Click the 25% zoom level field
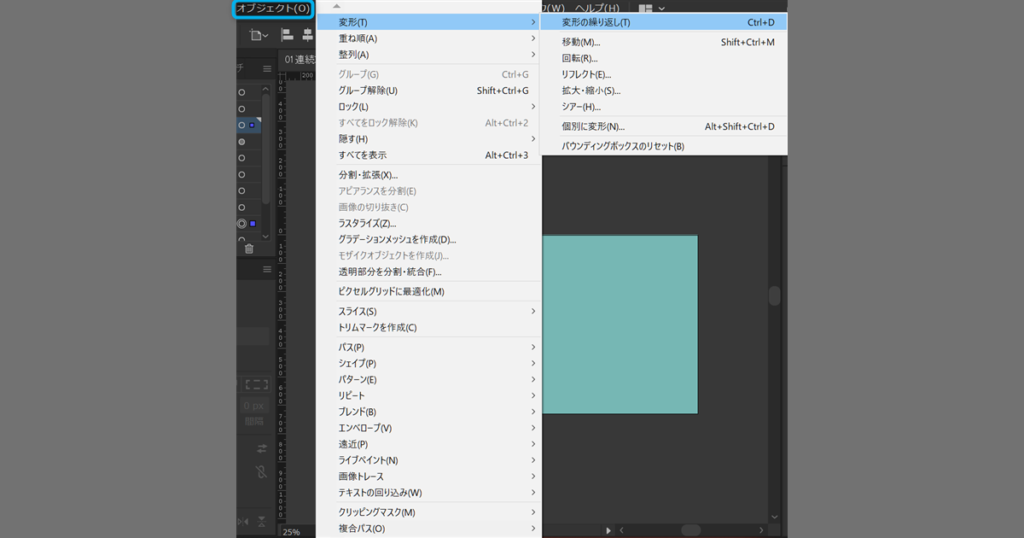1024x538 pixels. click(x=294, y=531)
